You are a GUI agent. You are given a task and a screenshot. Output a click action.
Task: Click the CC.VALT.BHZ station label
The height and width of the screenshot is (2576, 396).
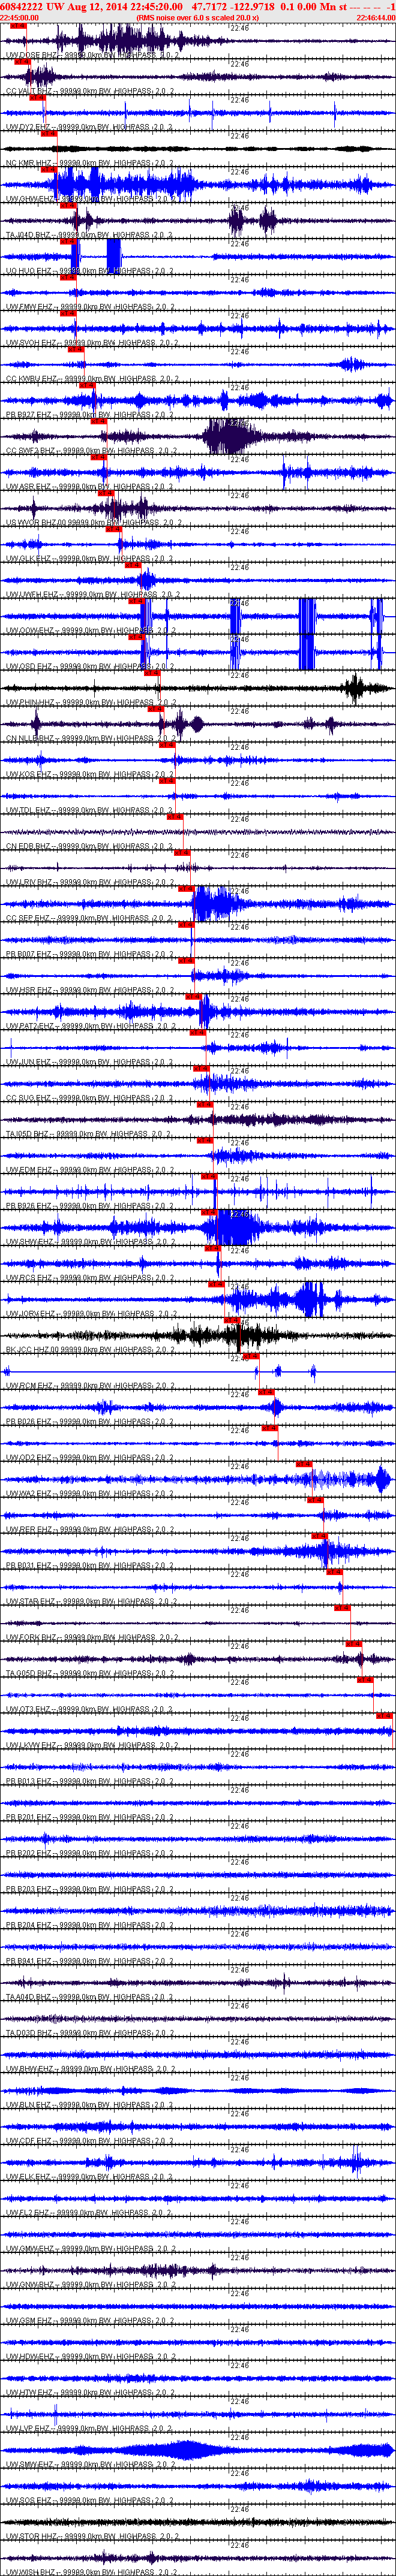click(x=30, y=91)
